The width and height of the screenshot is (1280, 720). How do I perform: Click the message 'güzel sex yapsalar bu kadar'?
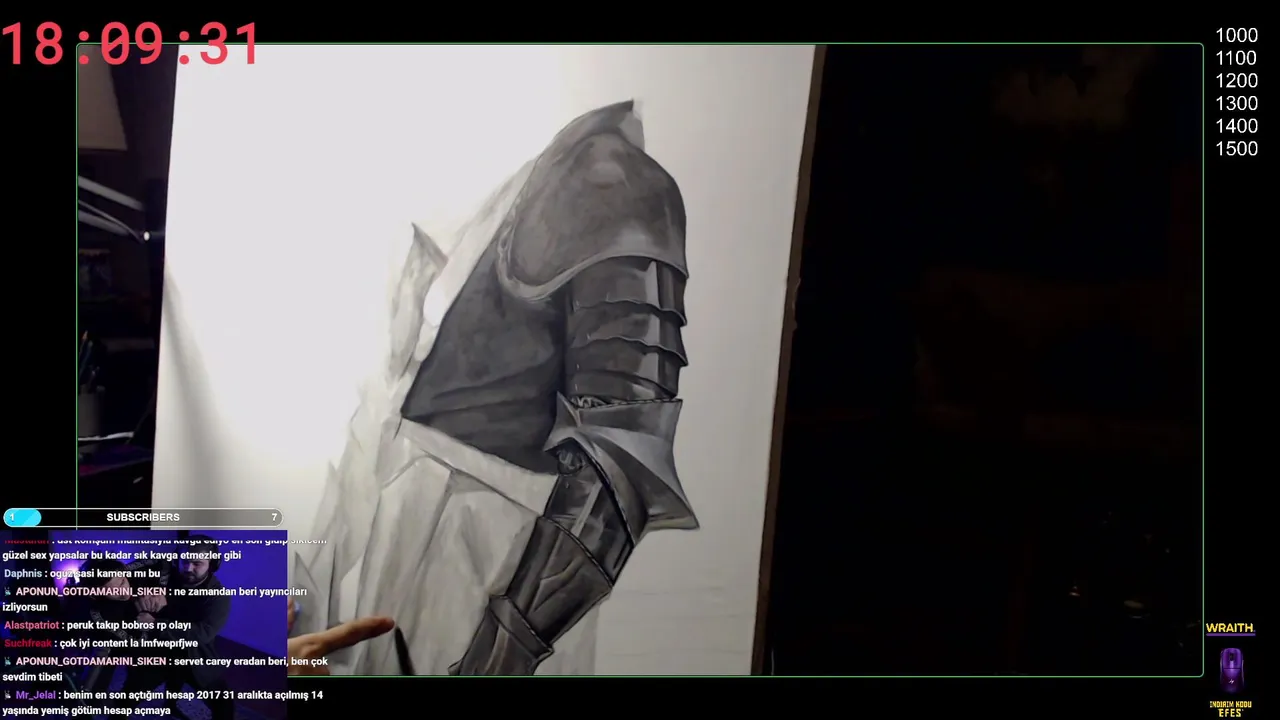coord(122,555)
